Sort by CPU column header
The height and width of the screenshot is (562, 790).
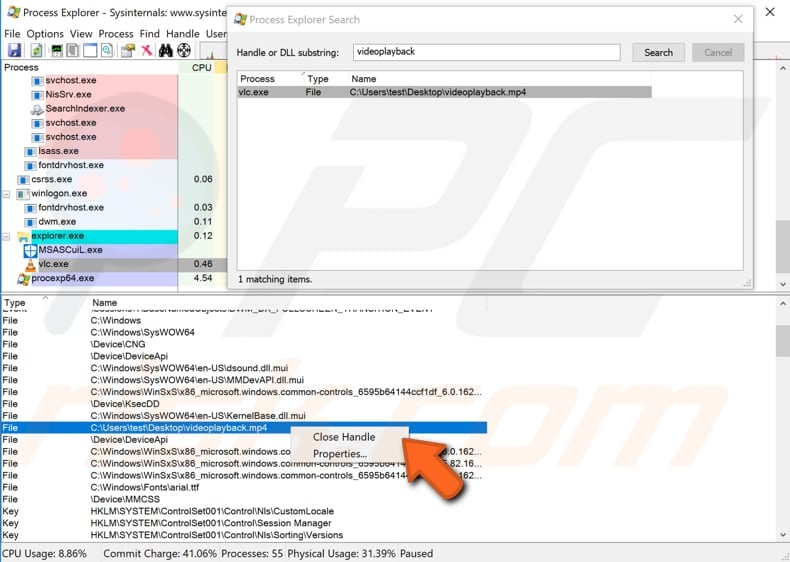pos(196,68)
